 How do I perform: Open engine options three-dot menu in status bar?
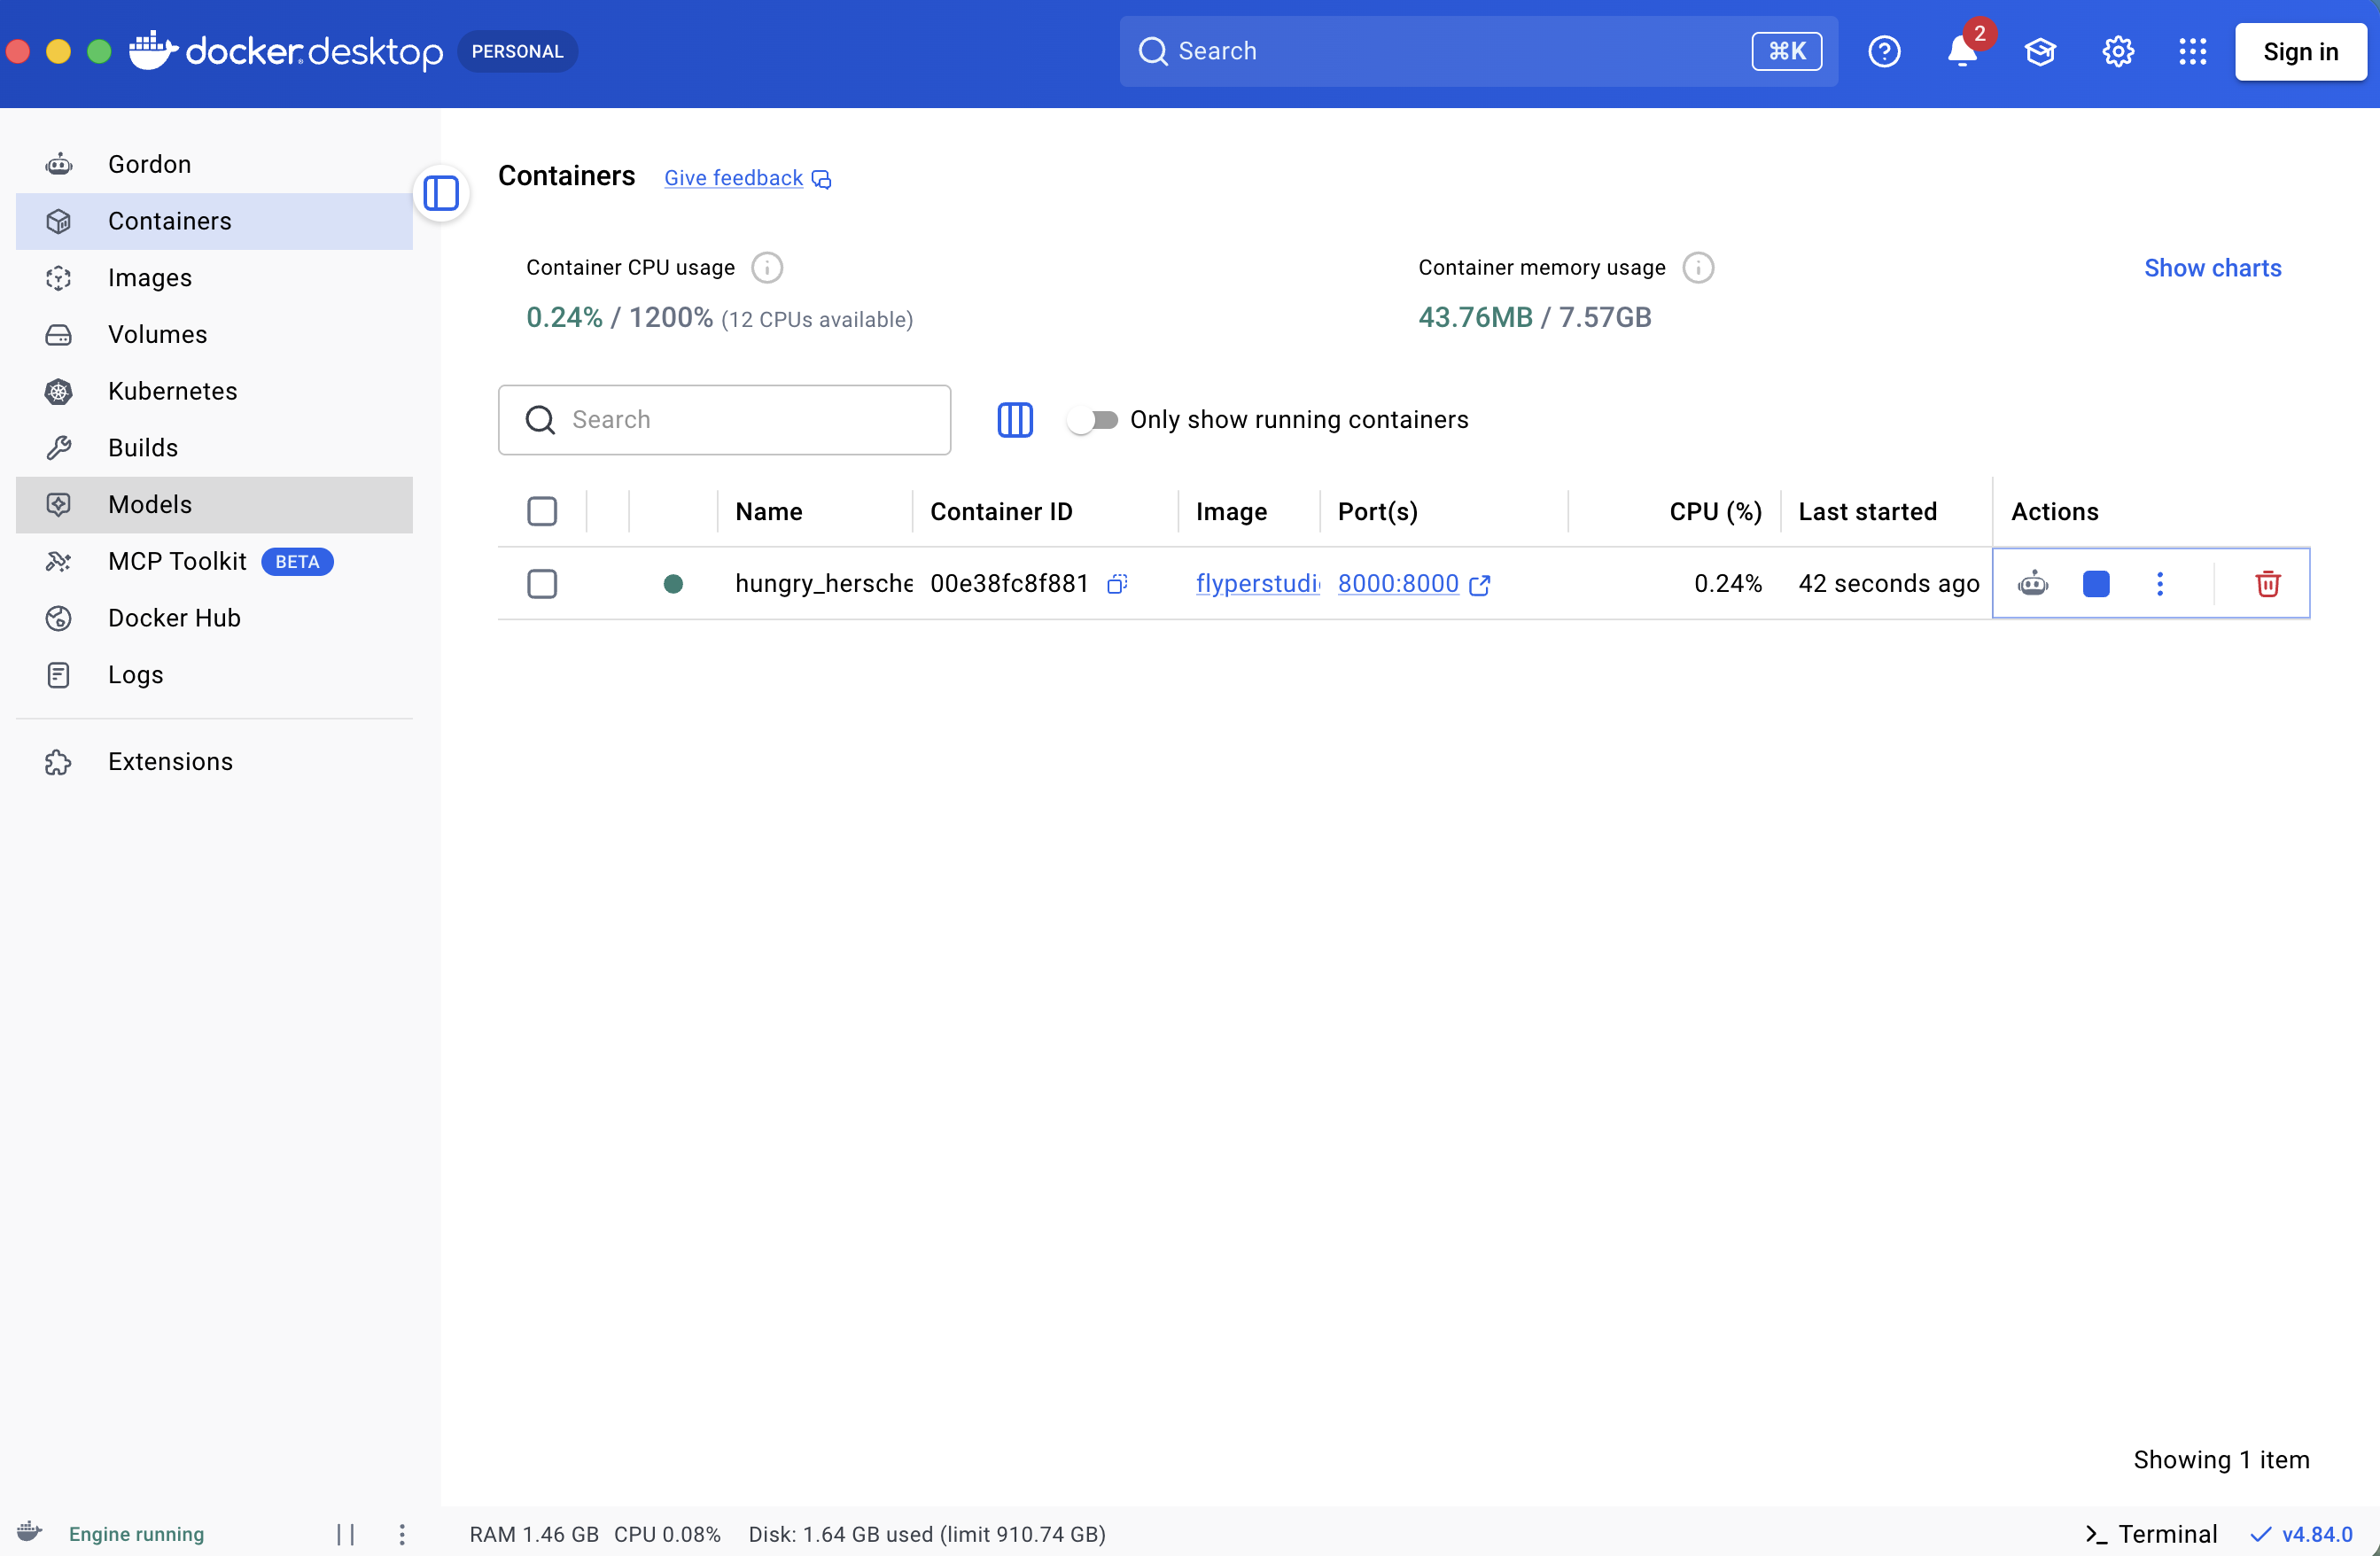coord(402,1534)
